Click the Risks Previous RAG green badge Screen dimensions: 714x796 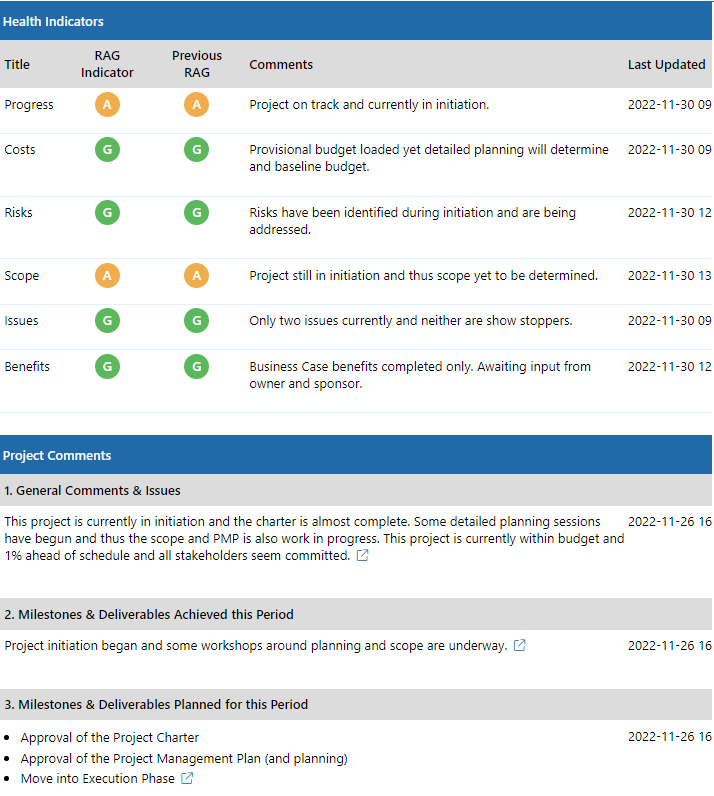pos(197,213)
